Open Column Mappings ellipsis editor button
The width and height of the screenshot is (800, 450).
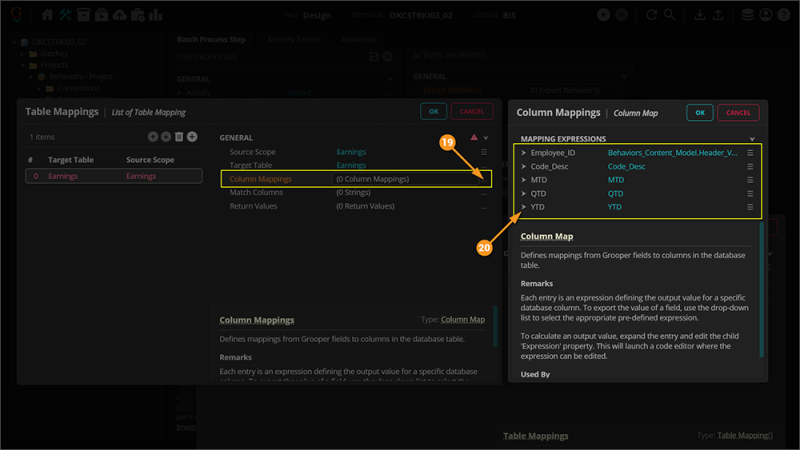(x=484, y=179)
